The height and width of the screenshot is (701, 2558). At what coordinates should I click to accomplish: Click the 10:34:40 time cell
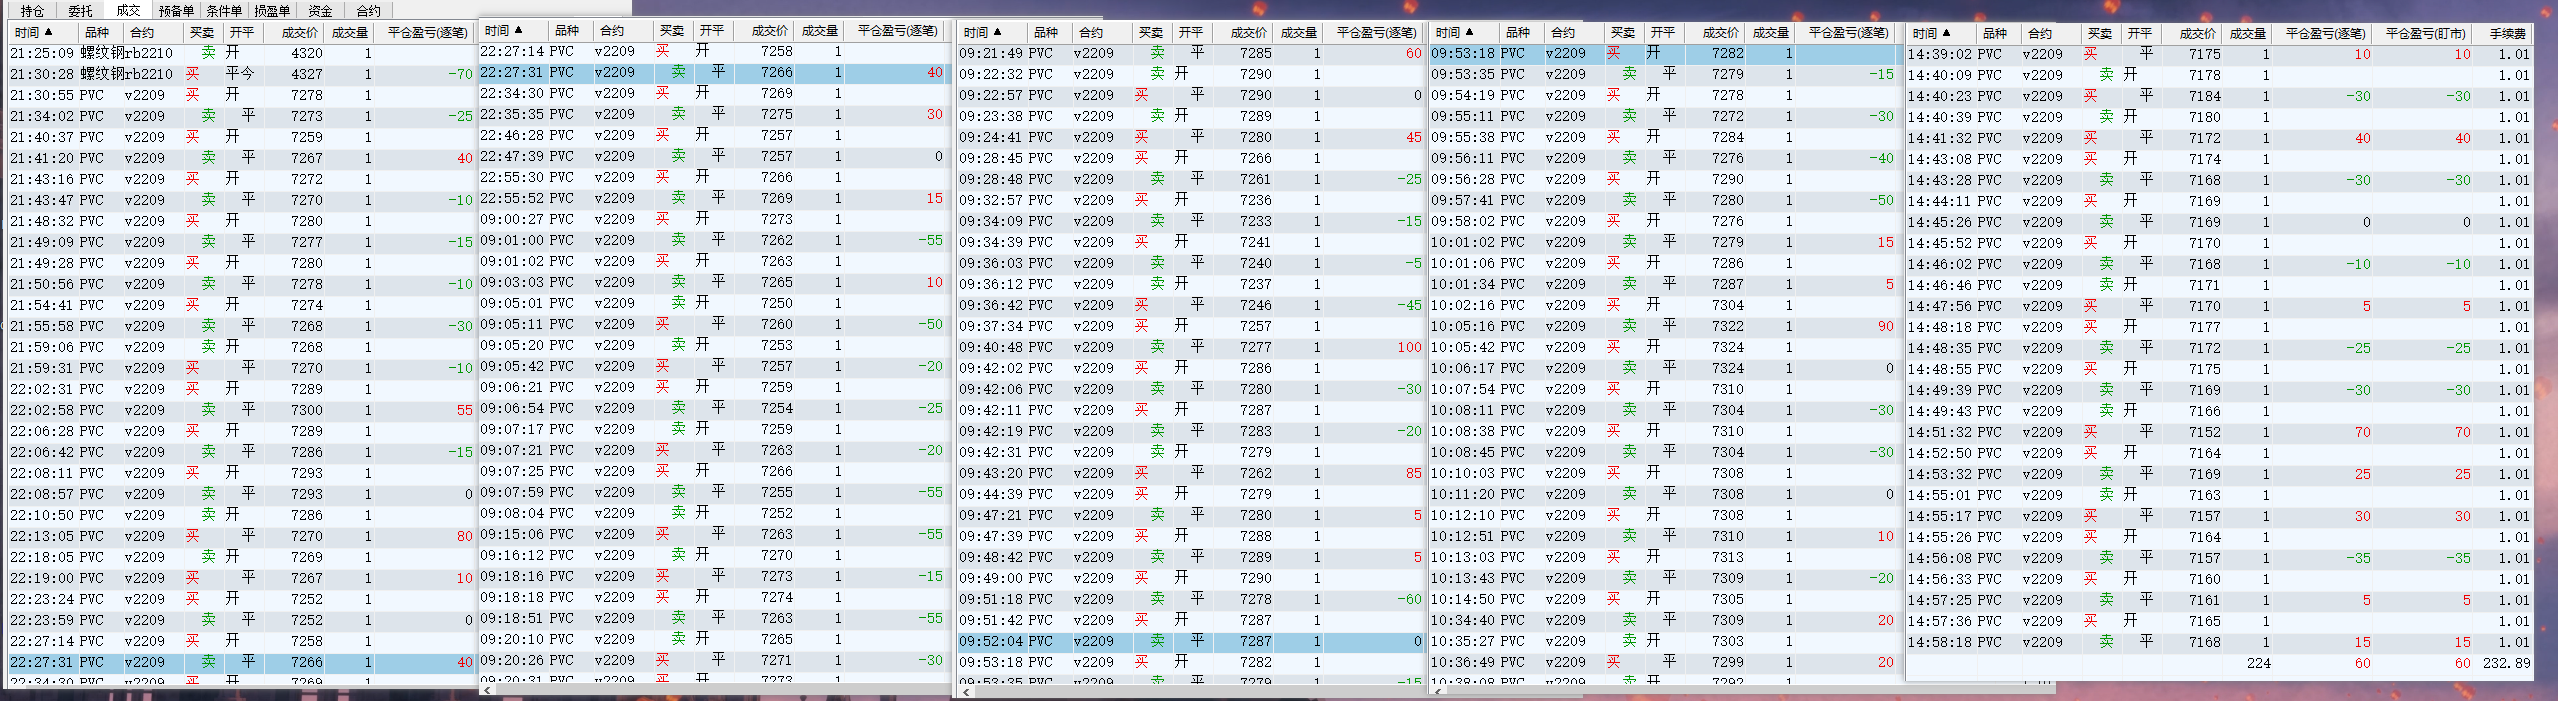point(1463,620)
